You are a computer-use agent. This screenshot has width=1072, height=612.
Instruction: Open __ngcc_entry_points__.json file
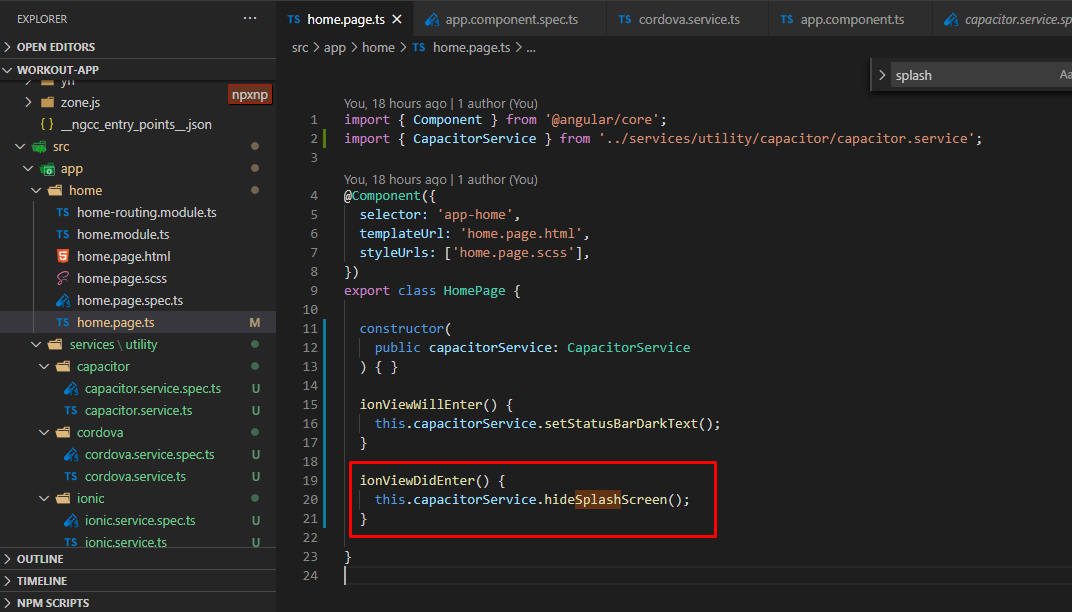(136, 124)
